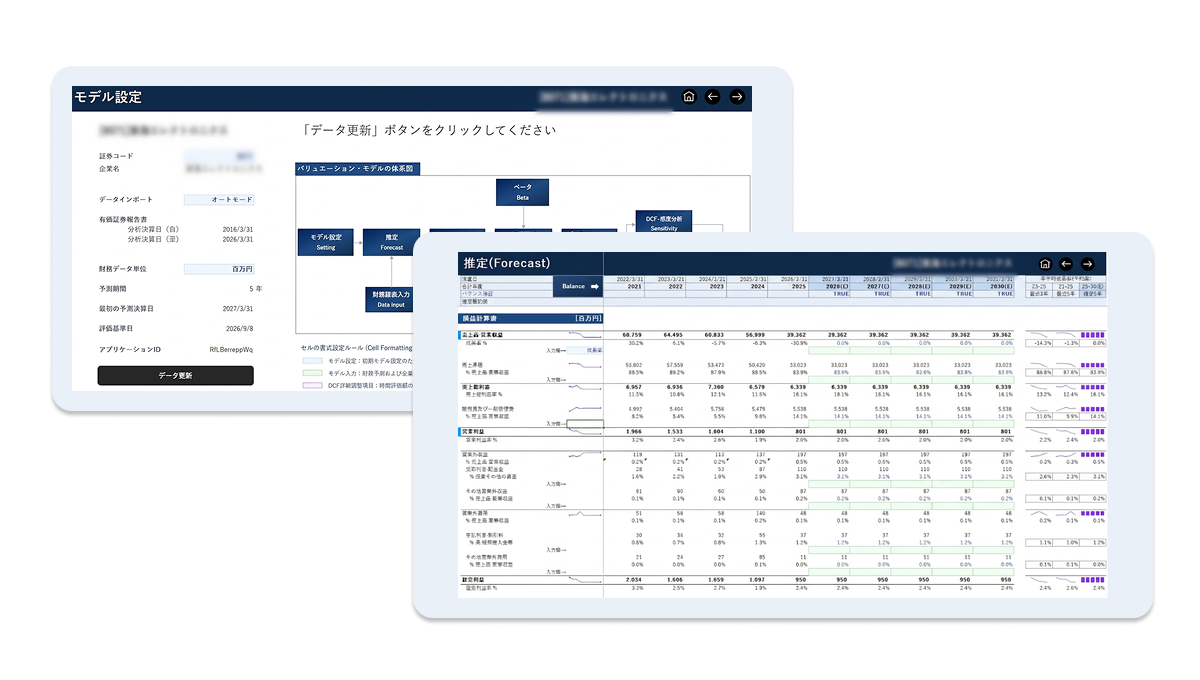Click the home icon in モデル設定 window
The width and height of the screenshot is (1200, 680).
(688, 97)
